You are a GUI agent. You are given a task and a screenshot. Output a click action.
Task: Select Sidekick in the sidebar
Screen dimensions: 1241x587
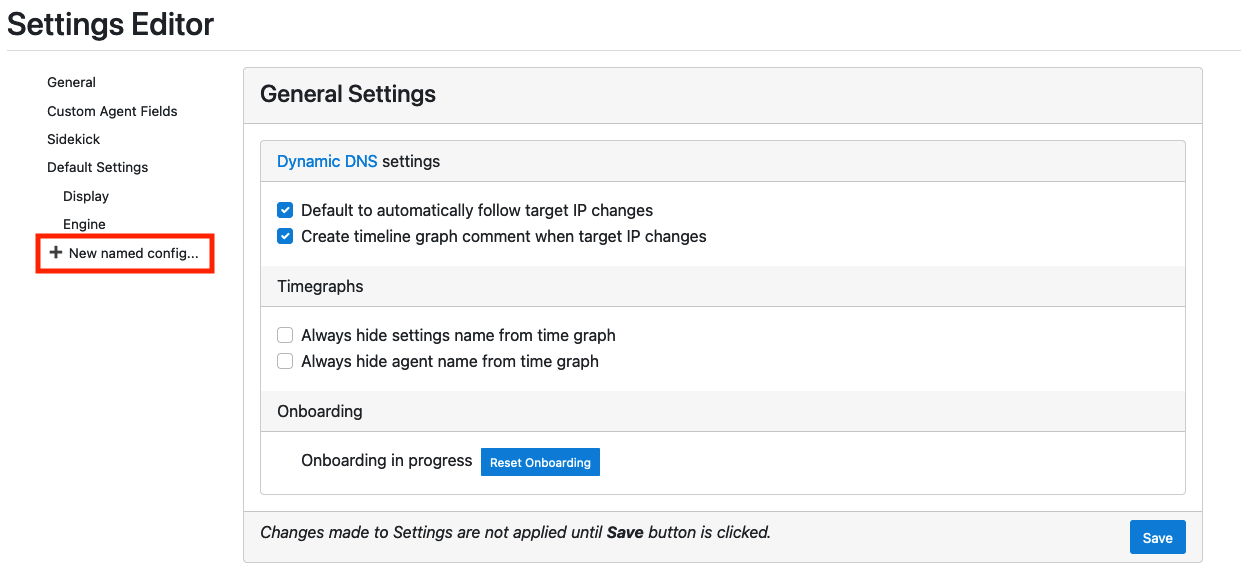click(73, 139)
